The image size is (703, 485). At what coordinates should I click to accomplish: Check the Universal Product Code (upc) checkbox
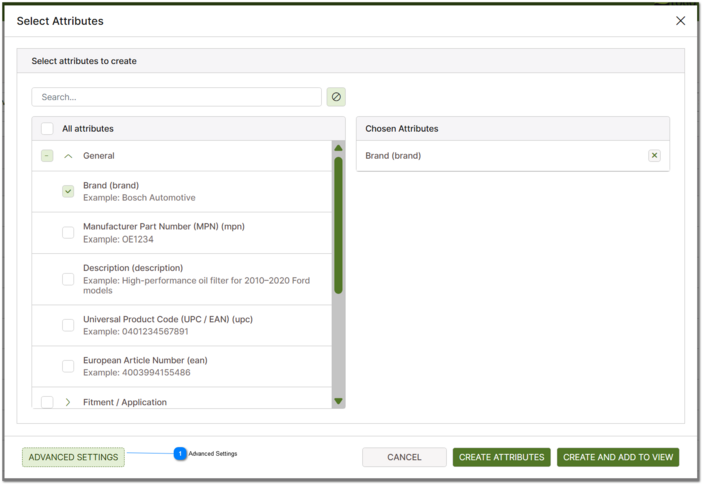(x=68, y=325)
